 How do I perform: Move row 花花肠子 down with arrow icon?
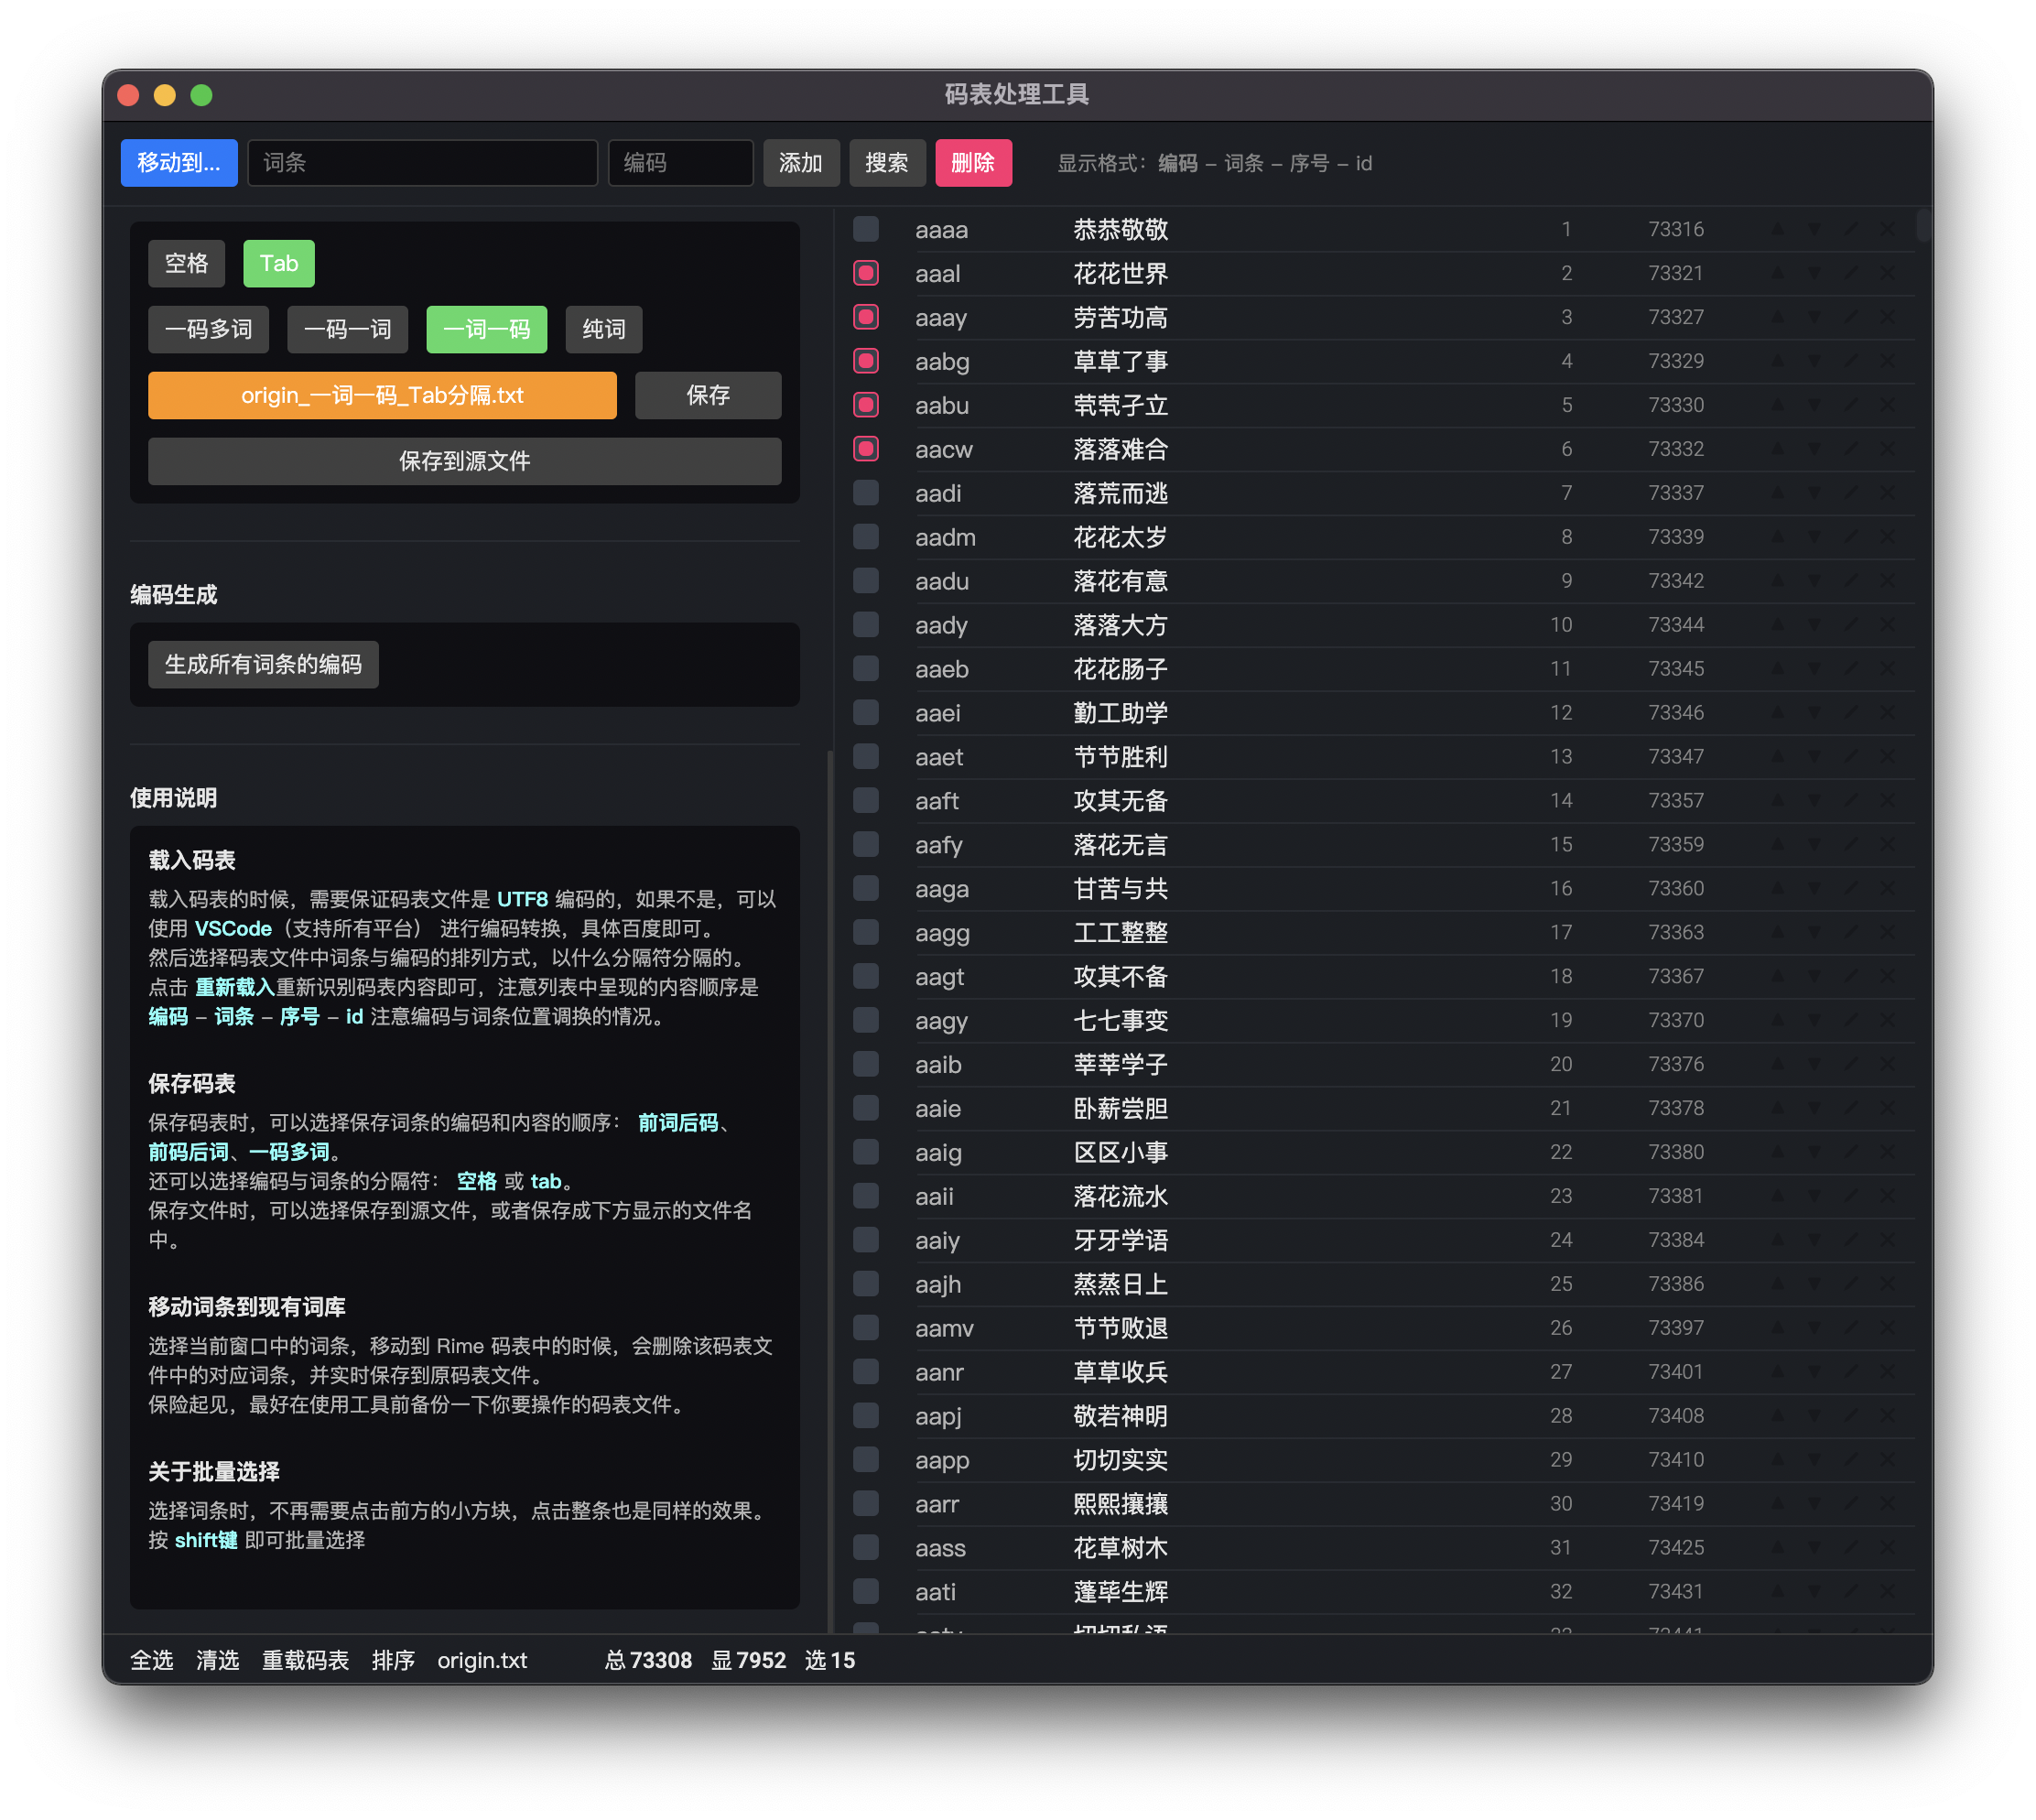click(1814, 669)
